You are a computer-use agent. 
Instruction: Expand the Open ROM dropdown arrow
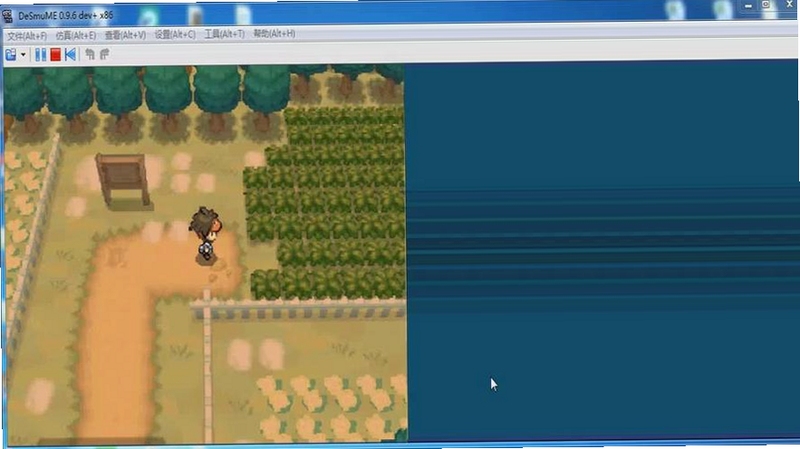tap(23, 55)
